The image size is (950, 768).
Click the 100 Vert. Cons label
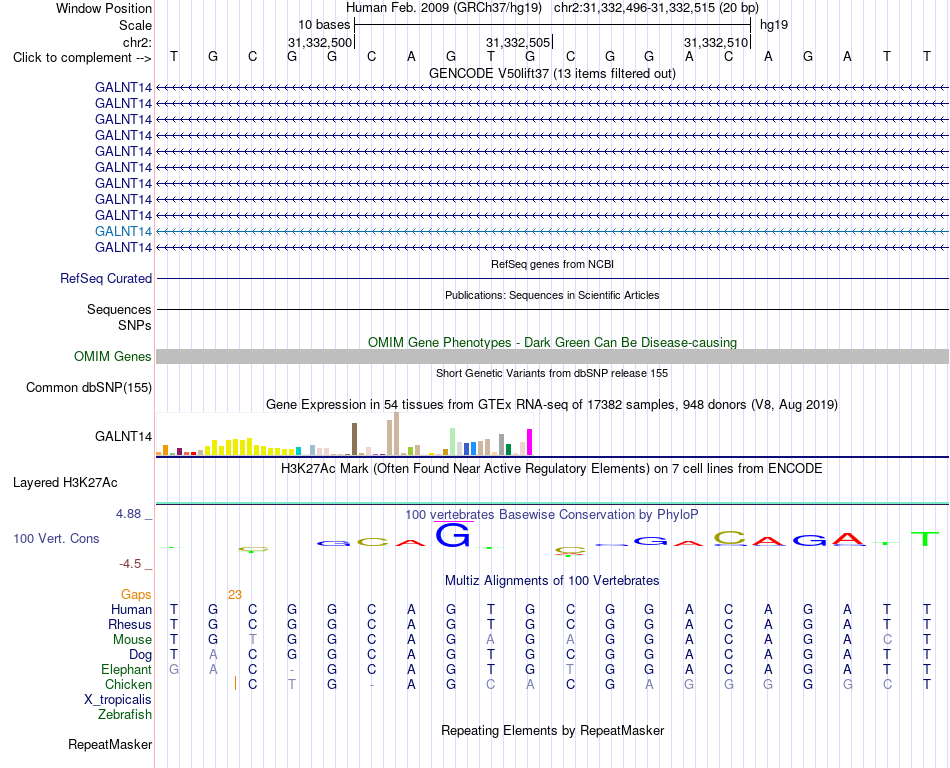(56, 538)
